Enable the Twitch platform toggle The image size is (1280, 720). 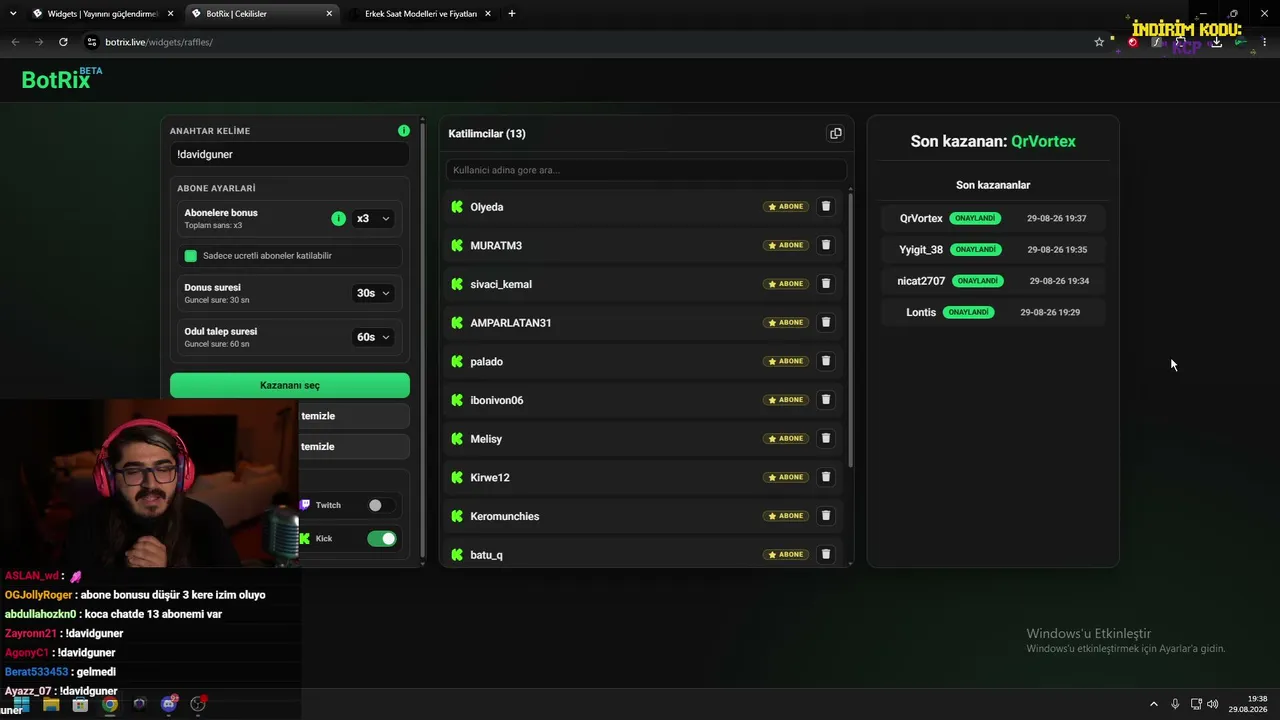pos(381,505)
